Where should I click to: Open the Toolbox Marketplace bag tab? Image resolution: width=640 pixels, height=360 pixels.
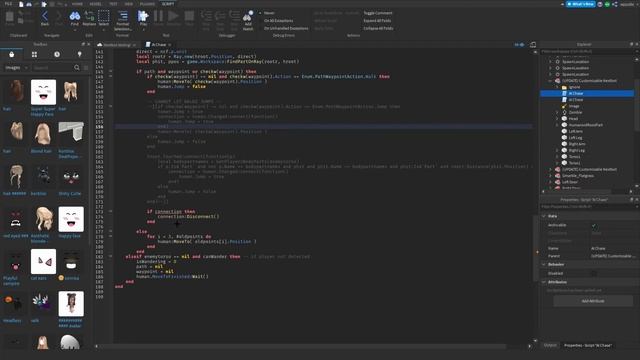point(11,54)
